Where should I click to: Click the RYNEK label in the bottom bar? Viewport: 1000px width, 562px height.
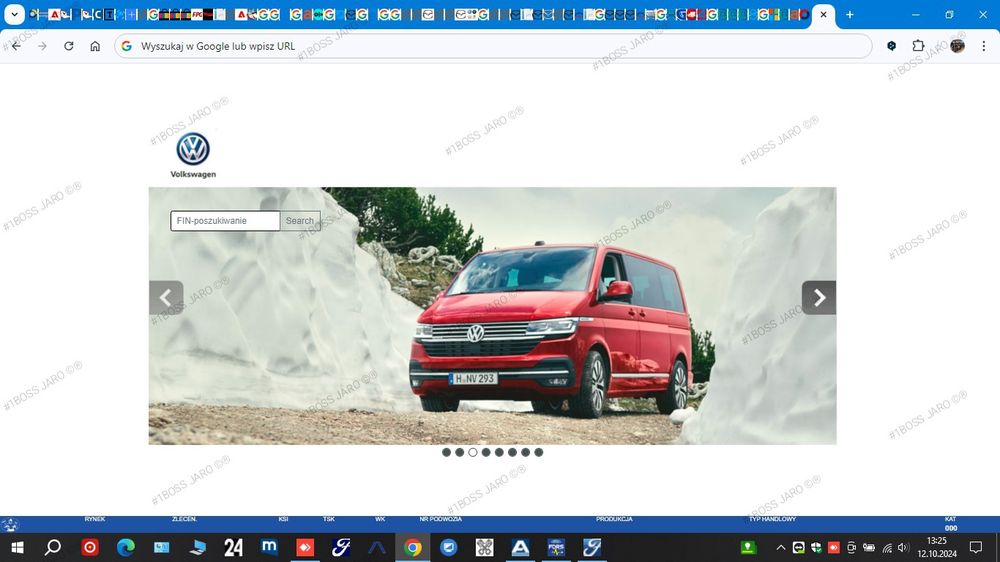(x=95, y=519)
